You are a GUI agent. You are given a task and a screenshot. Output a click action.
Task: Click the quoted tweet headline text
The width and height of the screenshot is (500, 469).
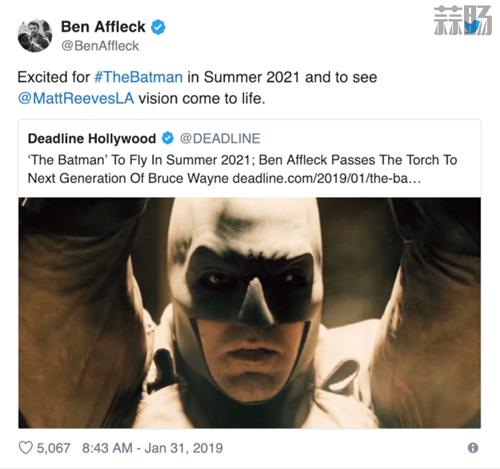coord(242,169)
